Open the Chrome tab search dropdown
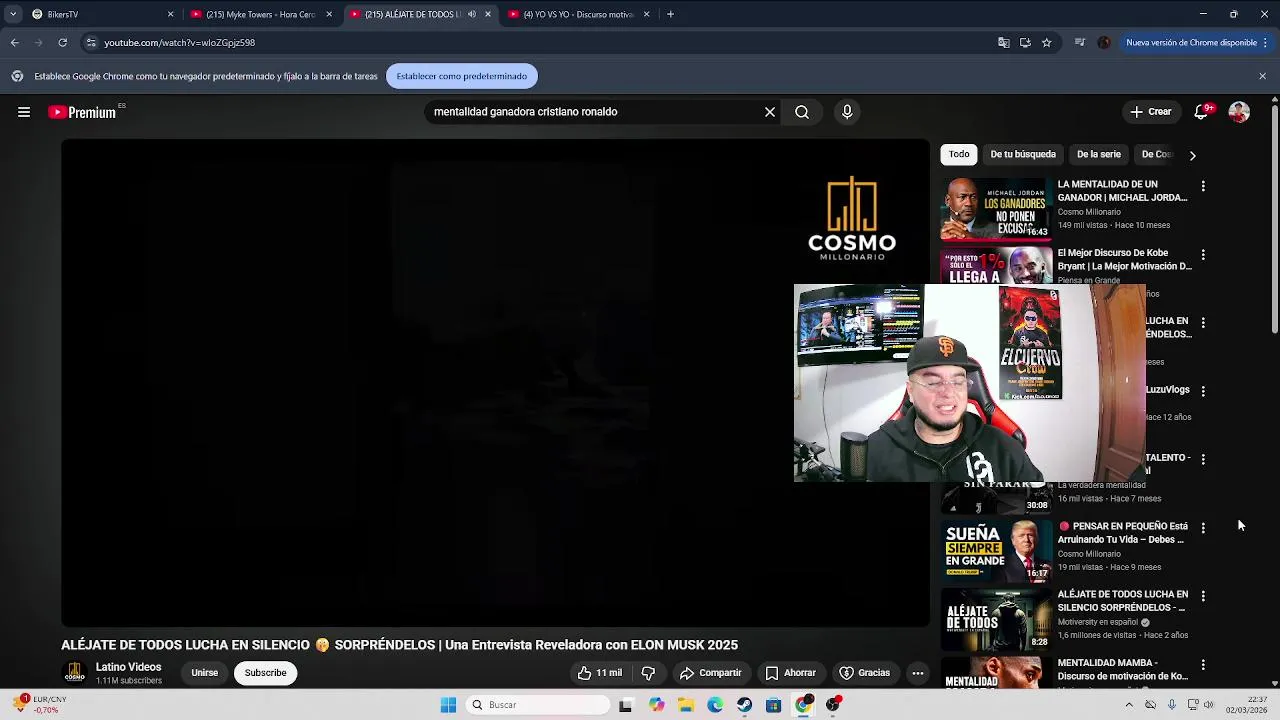Screen dimensions: 1280x720 pos(13,14)
